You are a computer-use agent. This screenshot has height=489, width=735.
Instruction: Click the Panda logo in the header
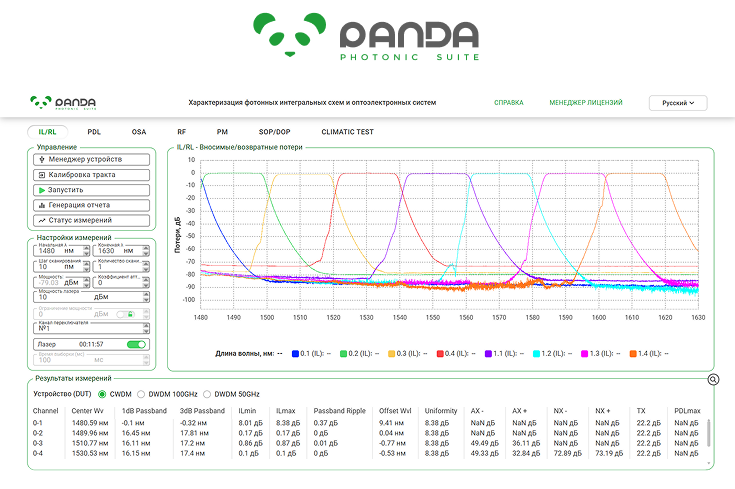(x=63, y=102)
